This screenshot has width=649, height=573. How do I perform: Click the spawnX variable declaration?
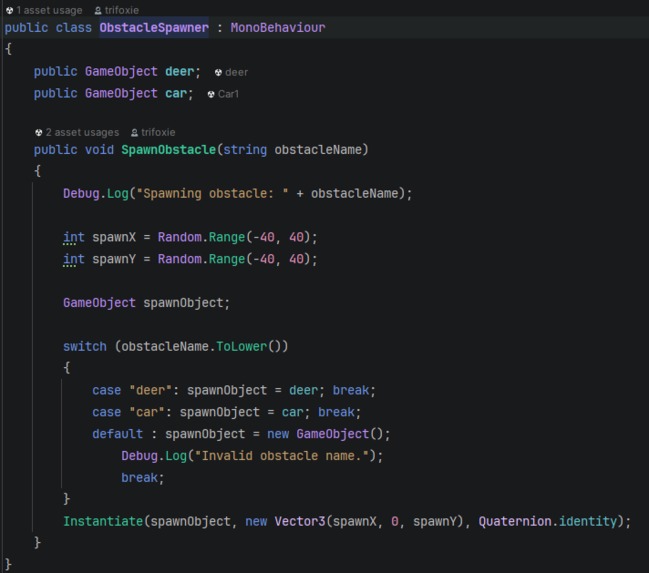(114, 237)
